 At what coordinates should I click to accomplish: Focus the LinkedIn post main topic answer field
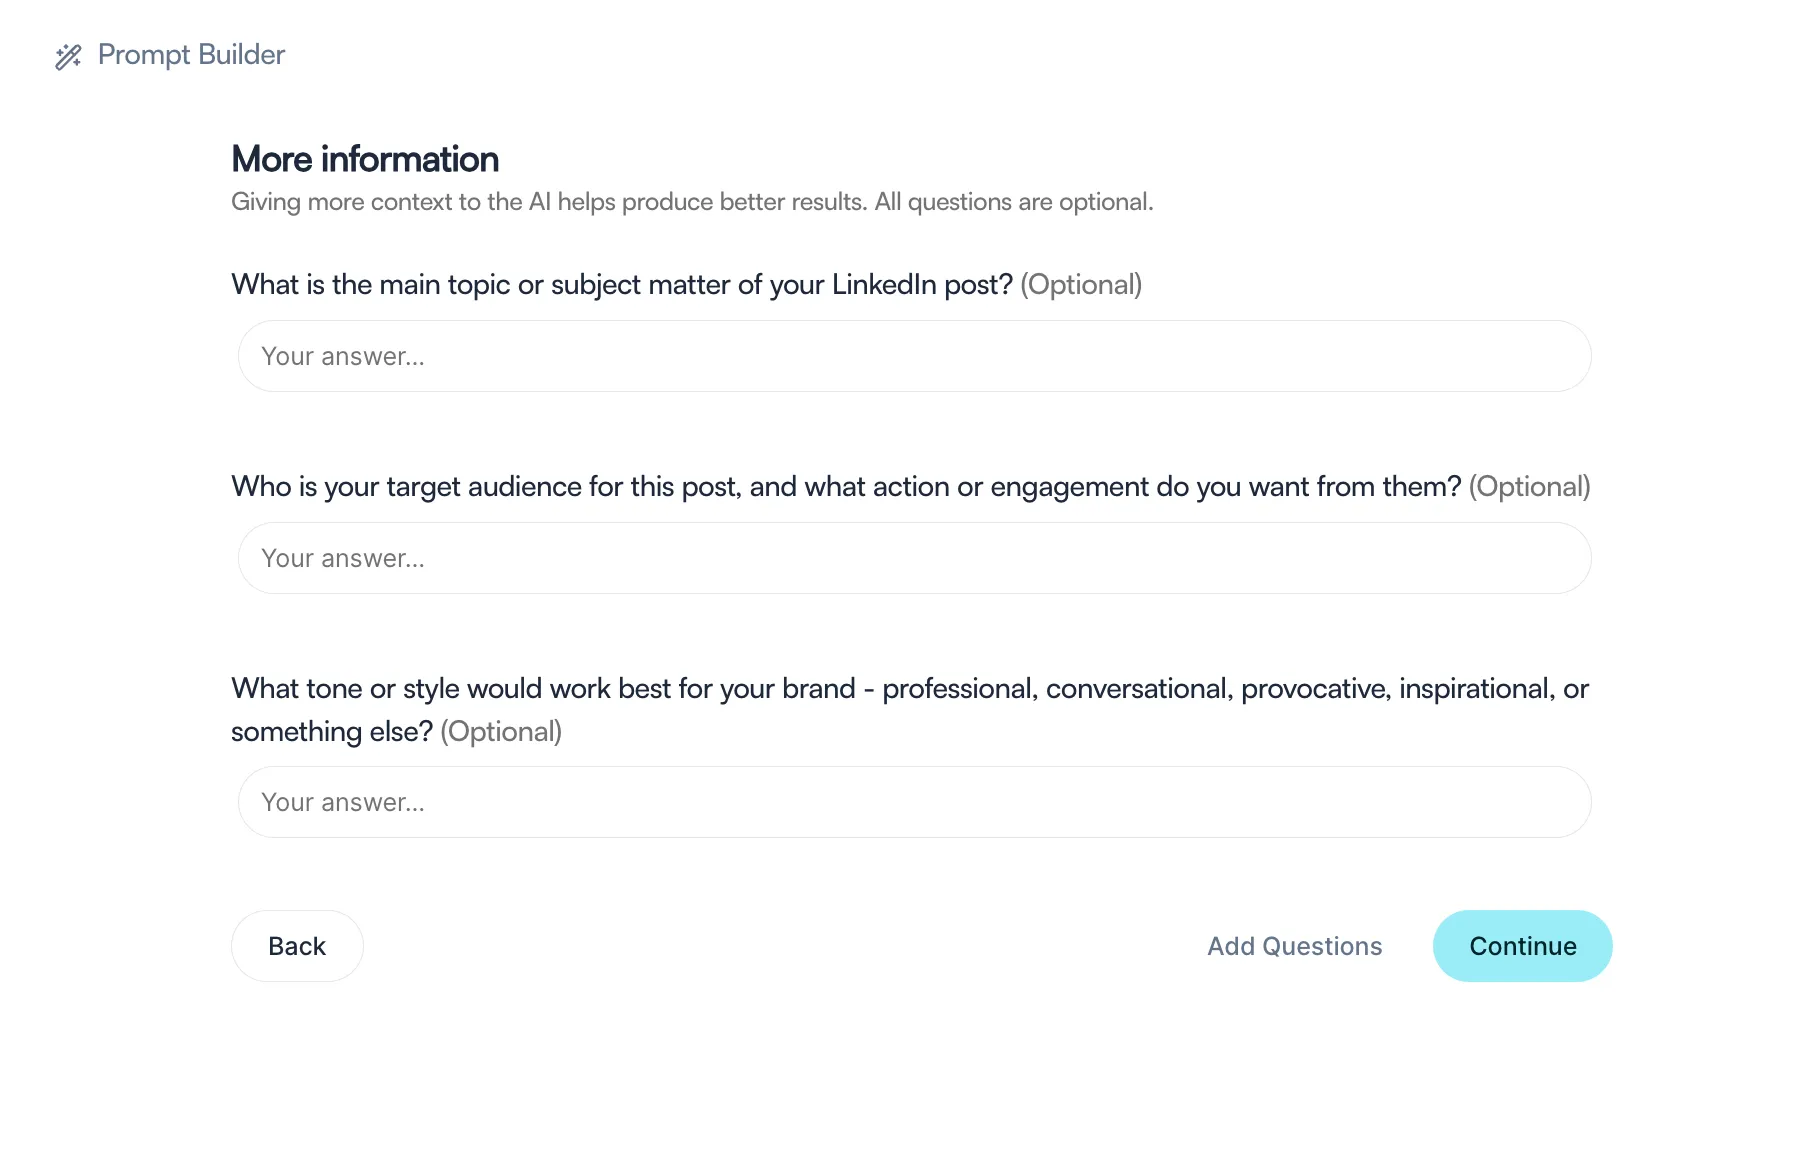914,356
